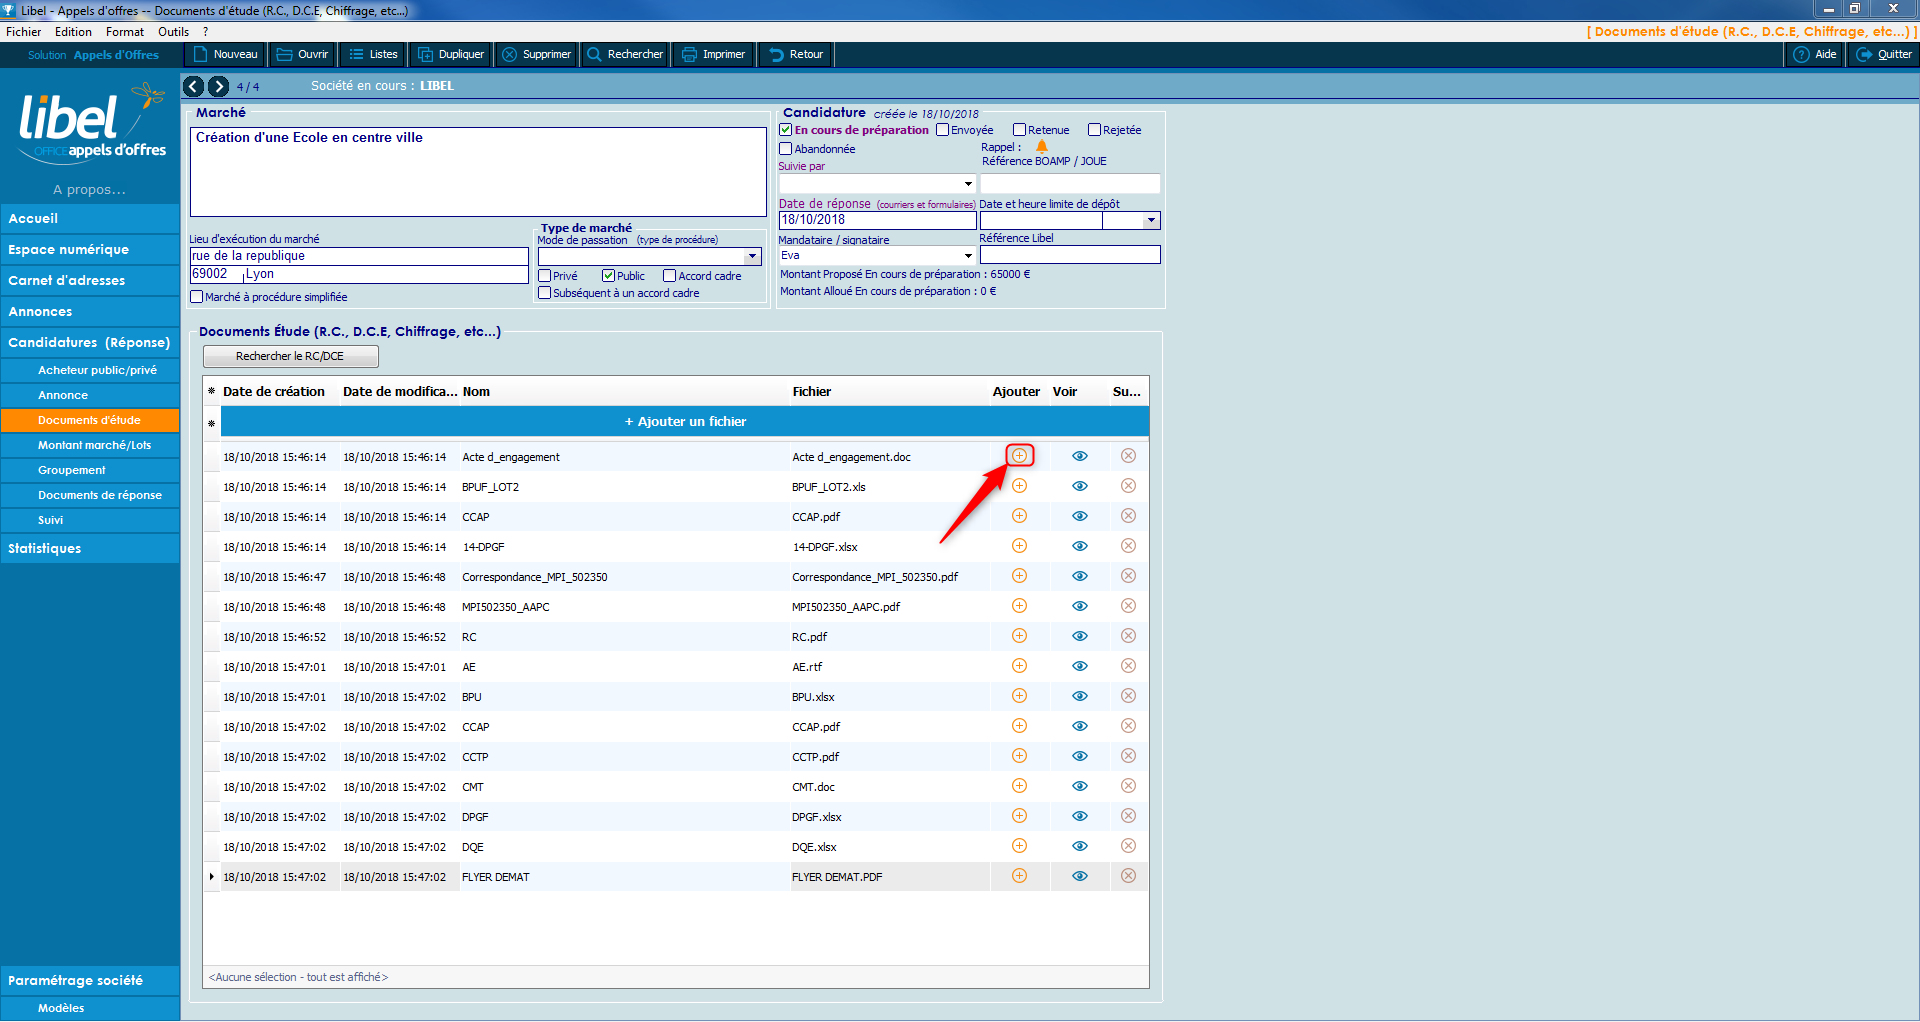Delete the FLYER DEMAT row
The width and height of the screenshot is (1920, 1022).
(1128, 876)
